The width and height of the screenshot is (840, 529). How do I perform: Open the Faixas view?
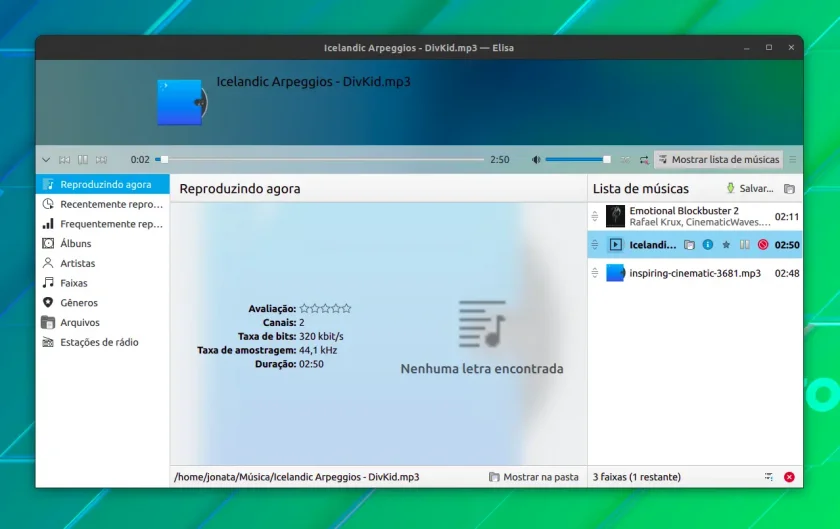click(x=103, y=283)
